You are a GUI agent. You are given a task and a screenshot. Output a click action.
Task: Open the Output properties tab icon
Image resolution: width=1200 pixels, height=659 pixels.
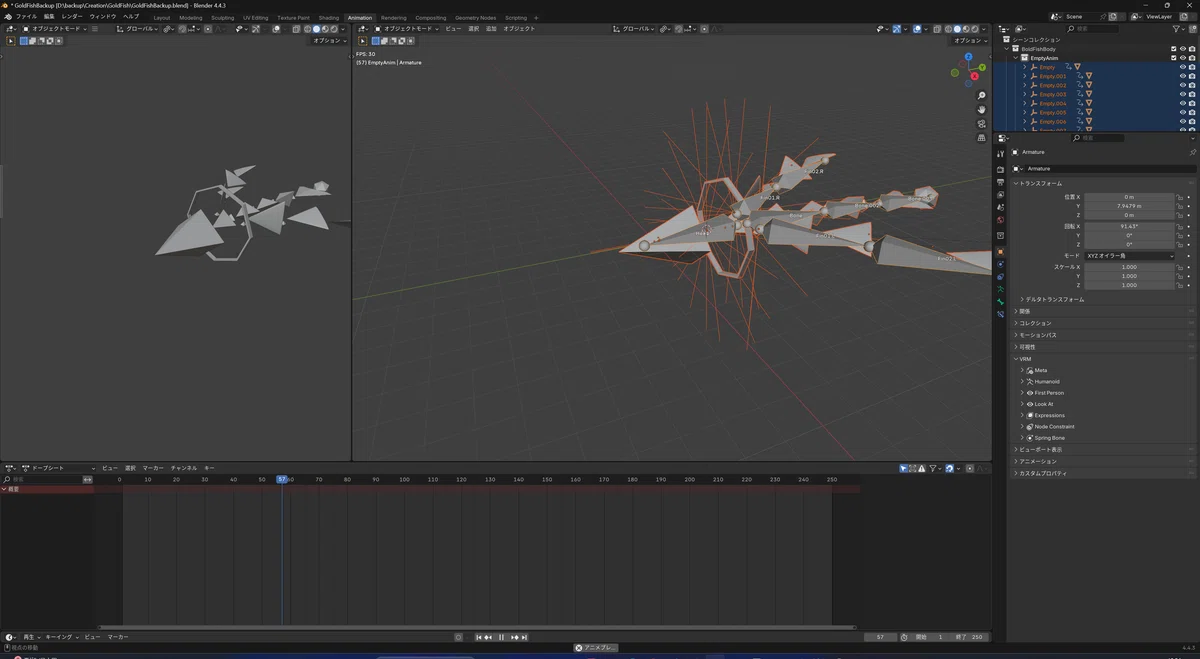tap(1000, 182)
